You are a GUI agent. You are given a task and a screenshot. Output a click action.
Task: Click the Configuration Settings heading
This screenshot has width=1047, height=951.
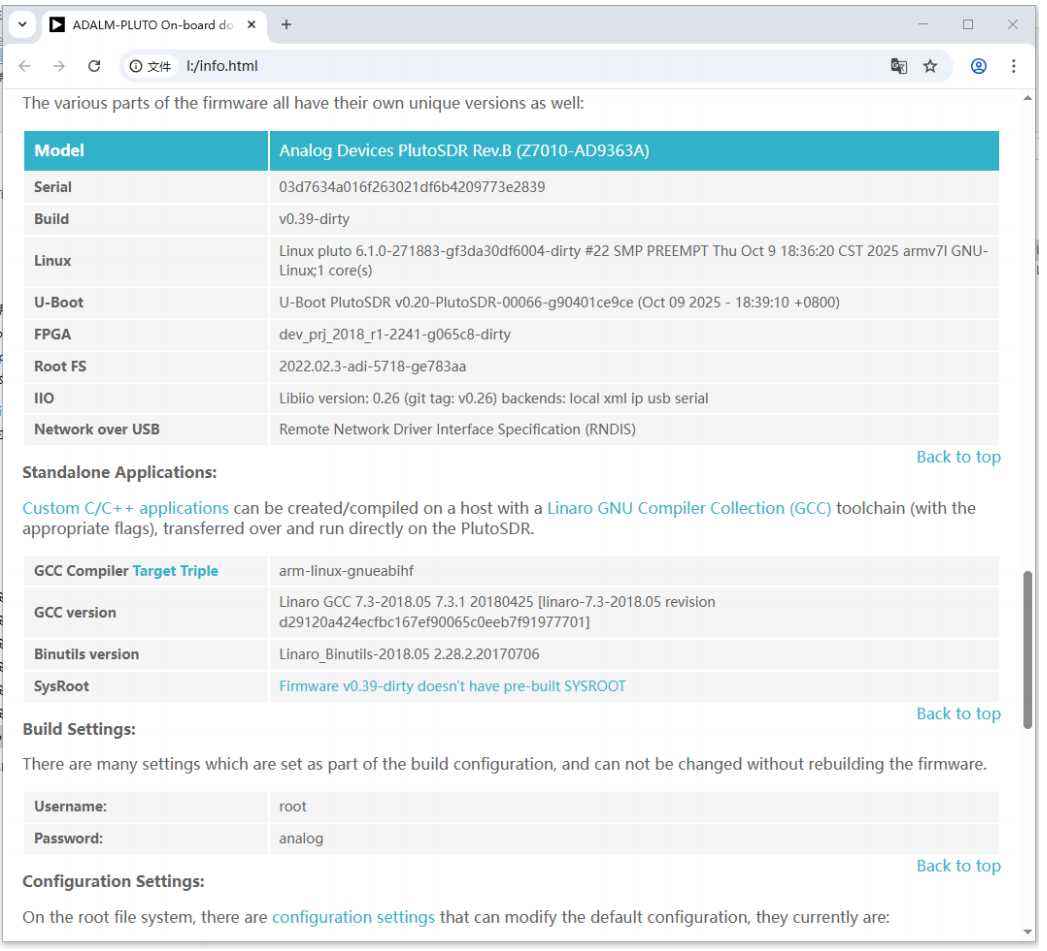tap(114, 882)
